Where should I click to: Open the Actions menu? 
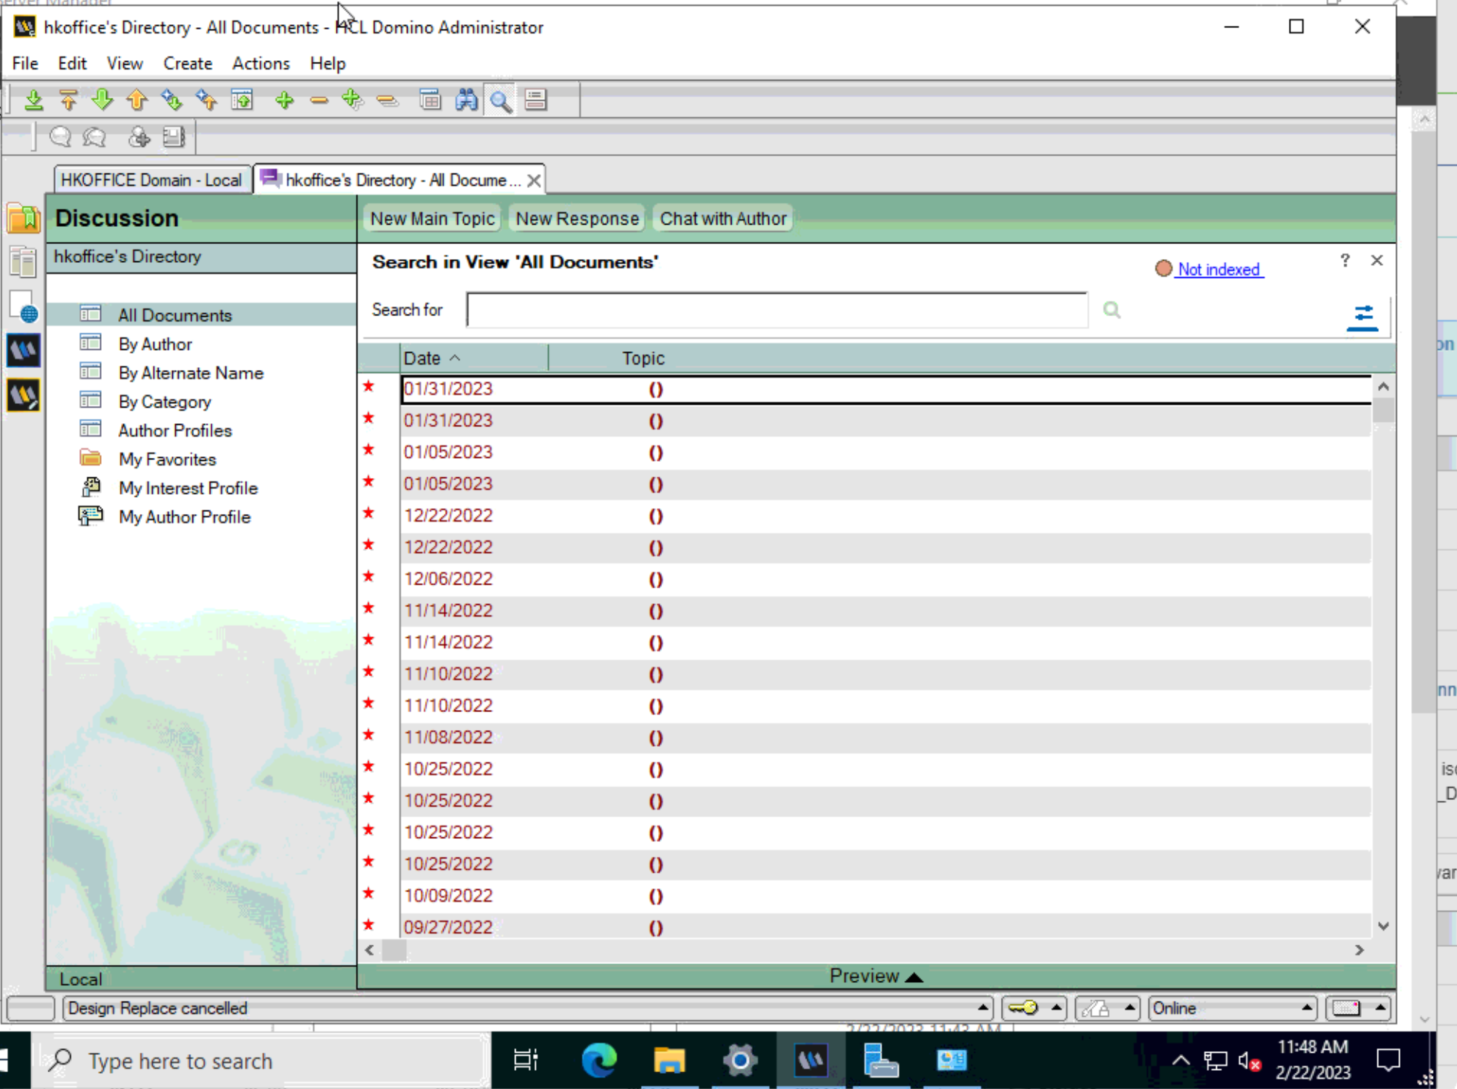click(x=261, y=63)
